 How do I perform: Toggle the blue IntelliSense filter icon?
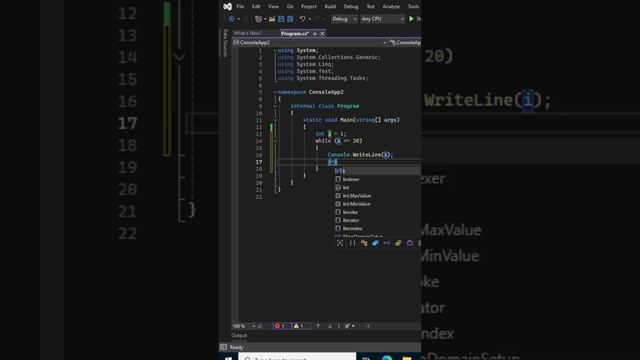(x=375, y=243)
